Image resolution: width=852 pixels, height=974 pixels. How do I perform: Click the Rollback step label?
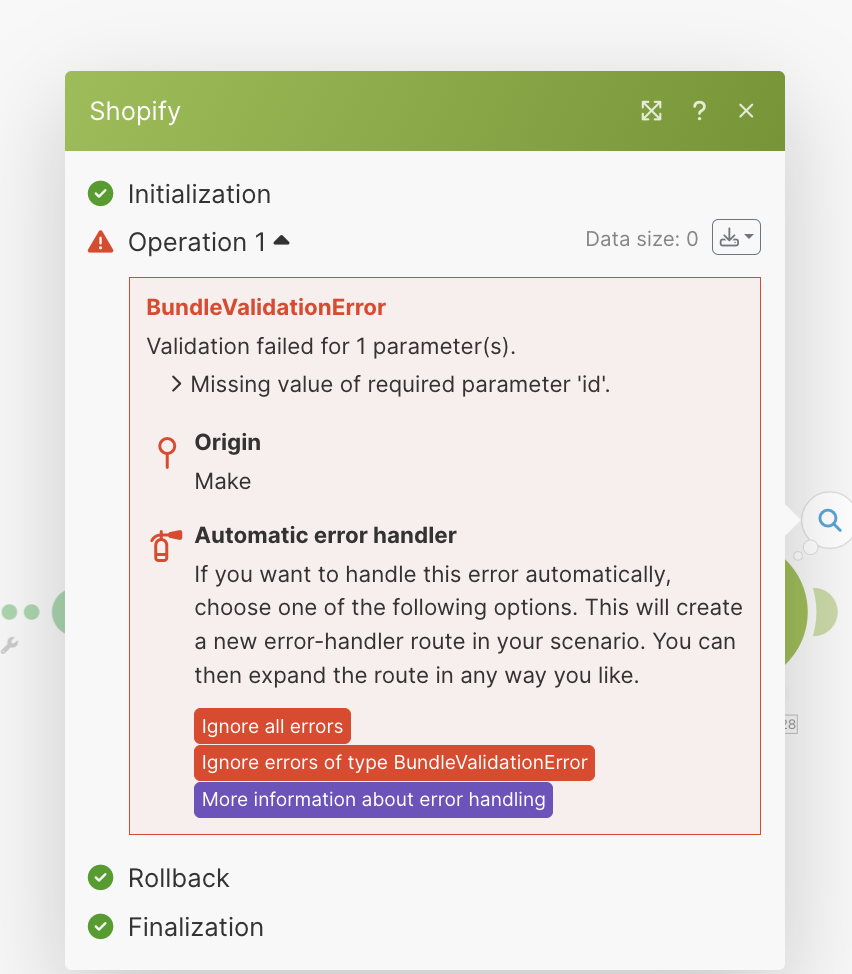[x=179, y=878]
